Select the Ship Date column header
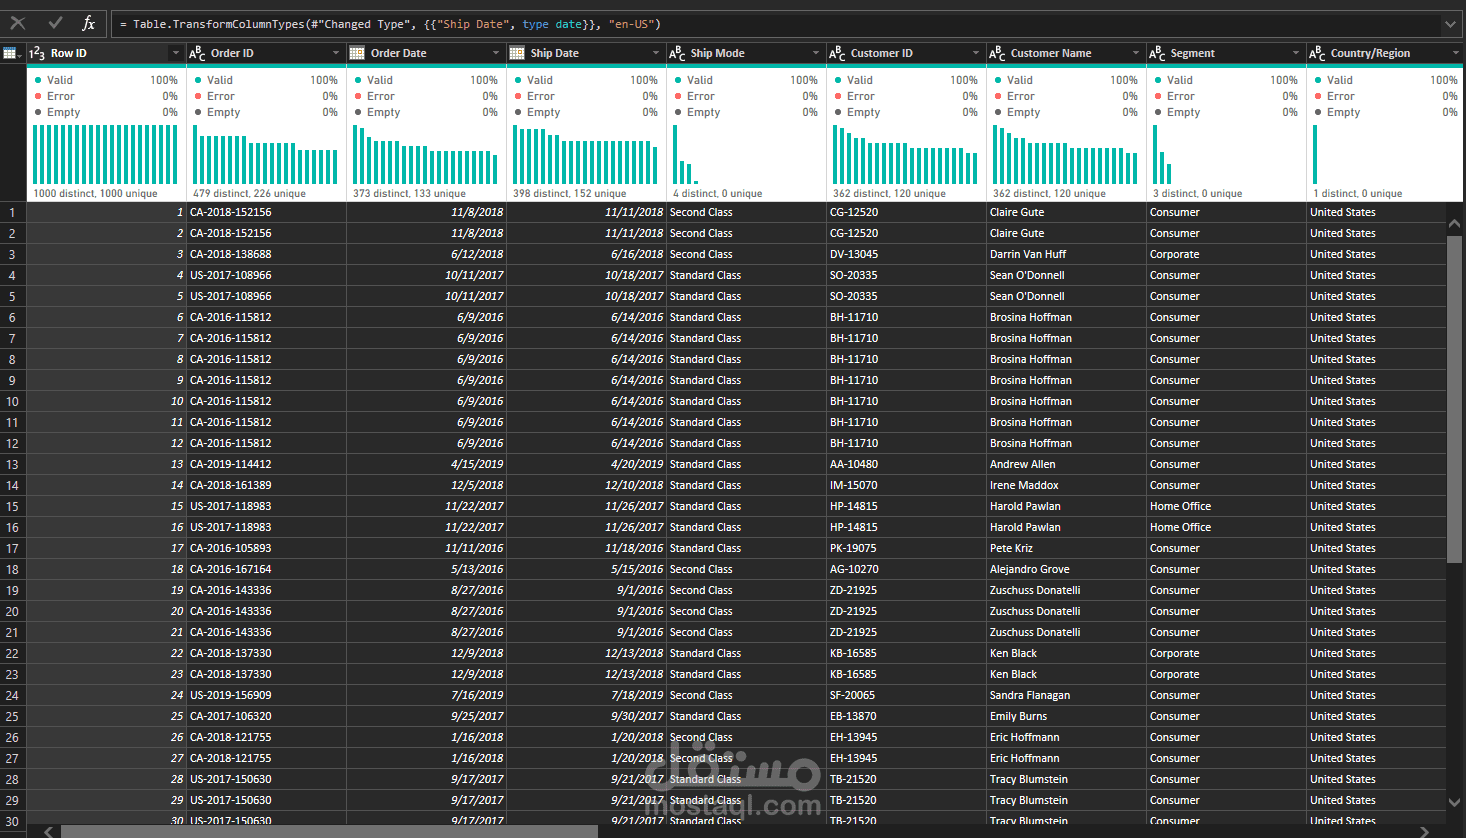Image resolution: width=1466 pixels, height=838 pixels. pyautogui.click(x=586, y=53)
